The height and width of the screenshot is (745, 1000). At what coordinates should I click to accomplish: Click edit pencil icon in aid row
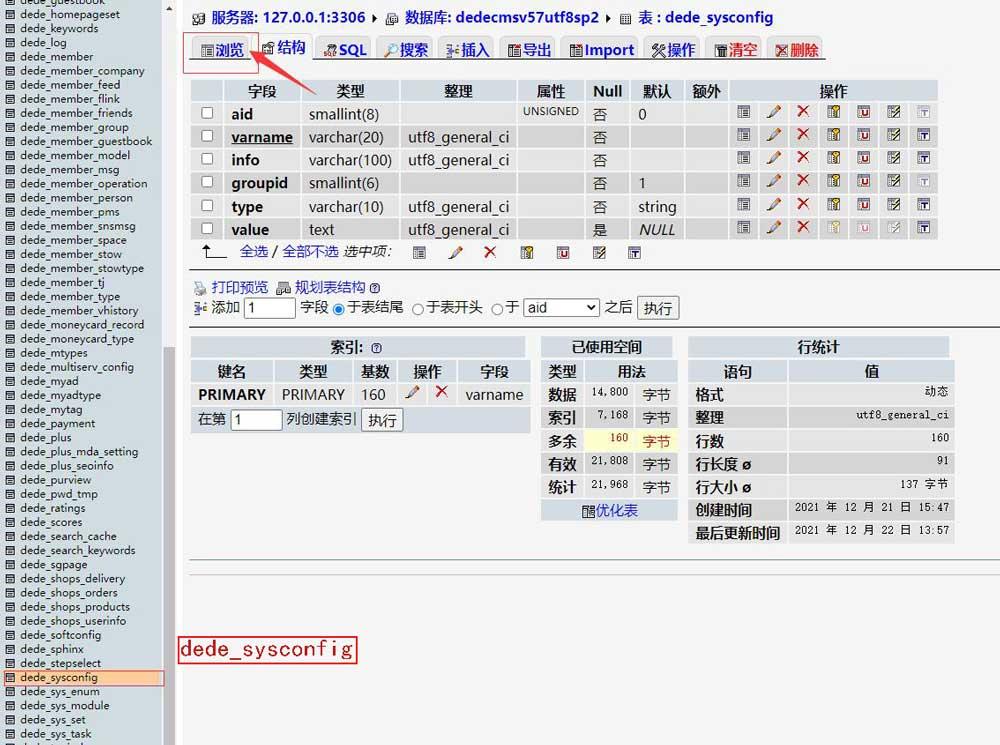pyautogui.click(x=774, y=112)
